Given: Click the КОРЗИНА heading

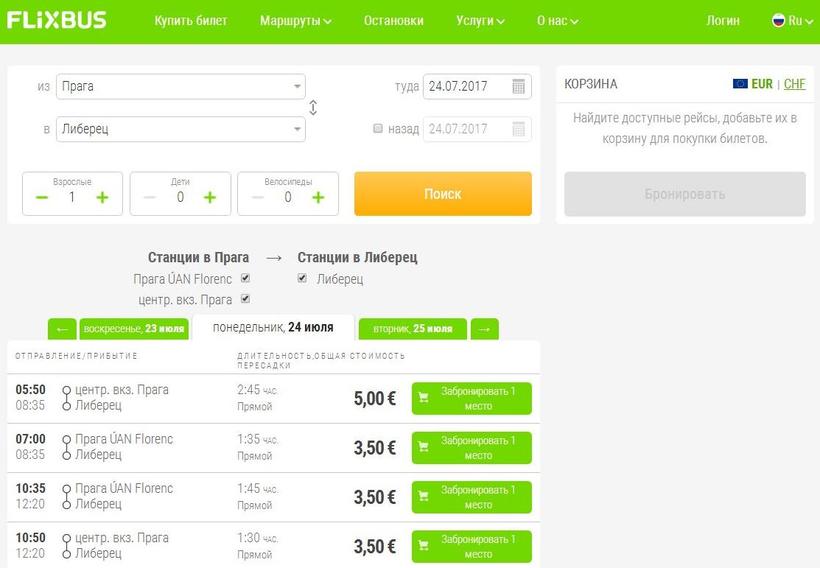Looking at the screenshot, I should point(590,84).
